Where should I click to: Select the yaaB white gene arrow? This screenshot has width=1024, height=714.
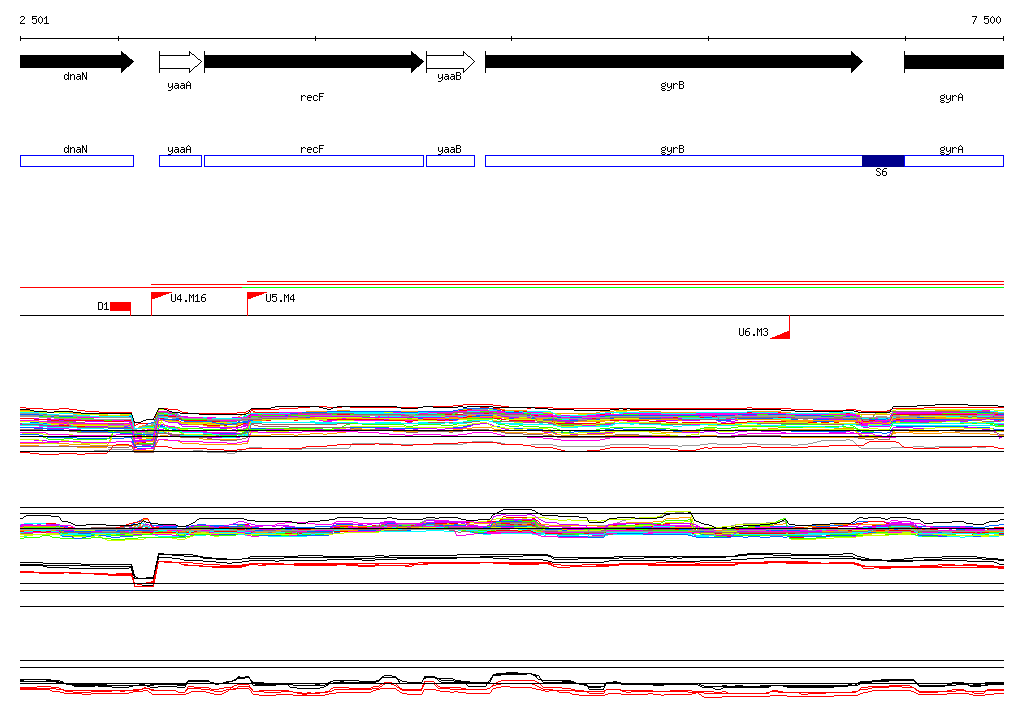click(x=451, y=62)
